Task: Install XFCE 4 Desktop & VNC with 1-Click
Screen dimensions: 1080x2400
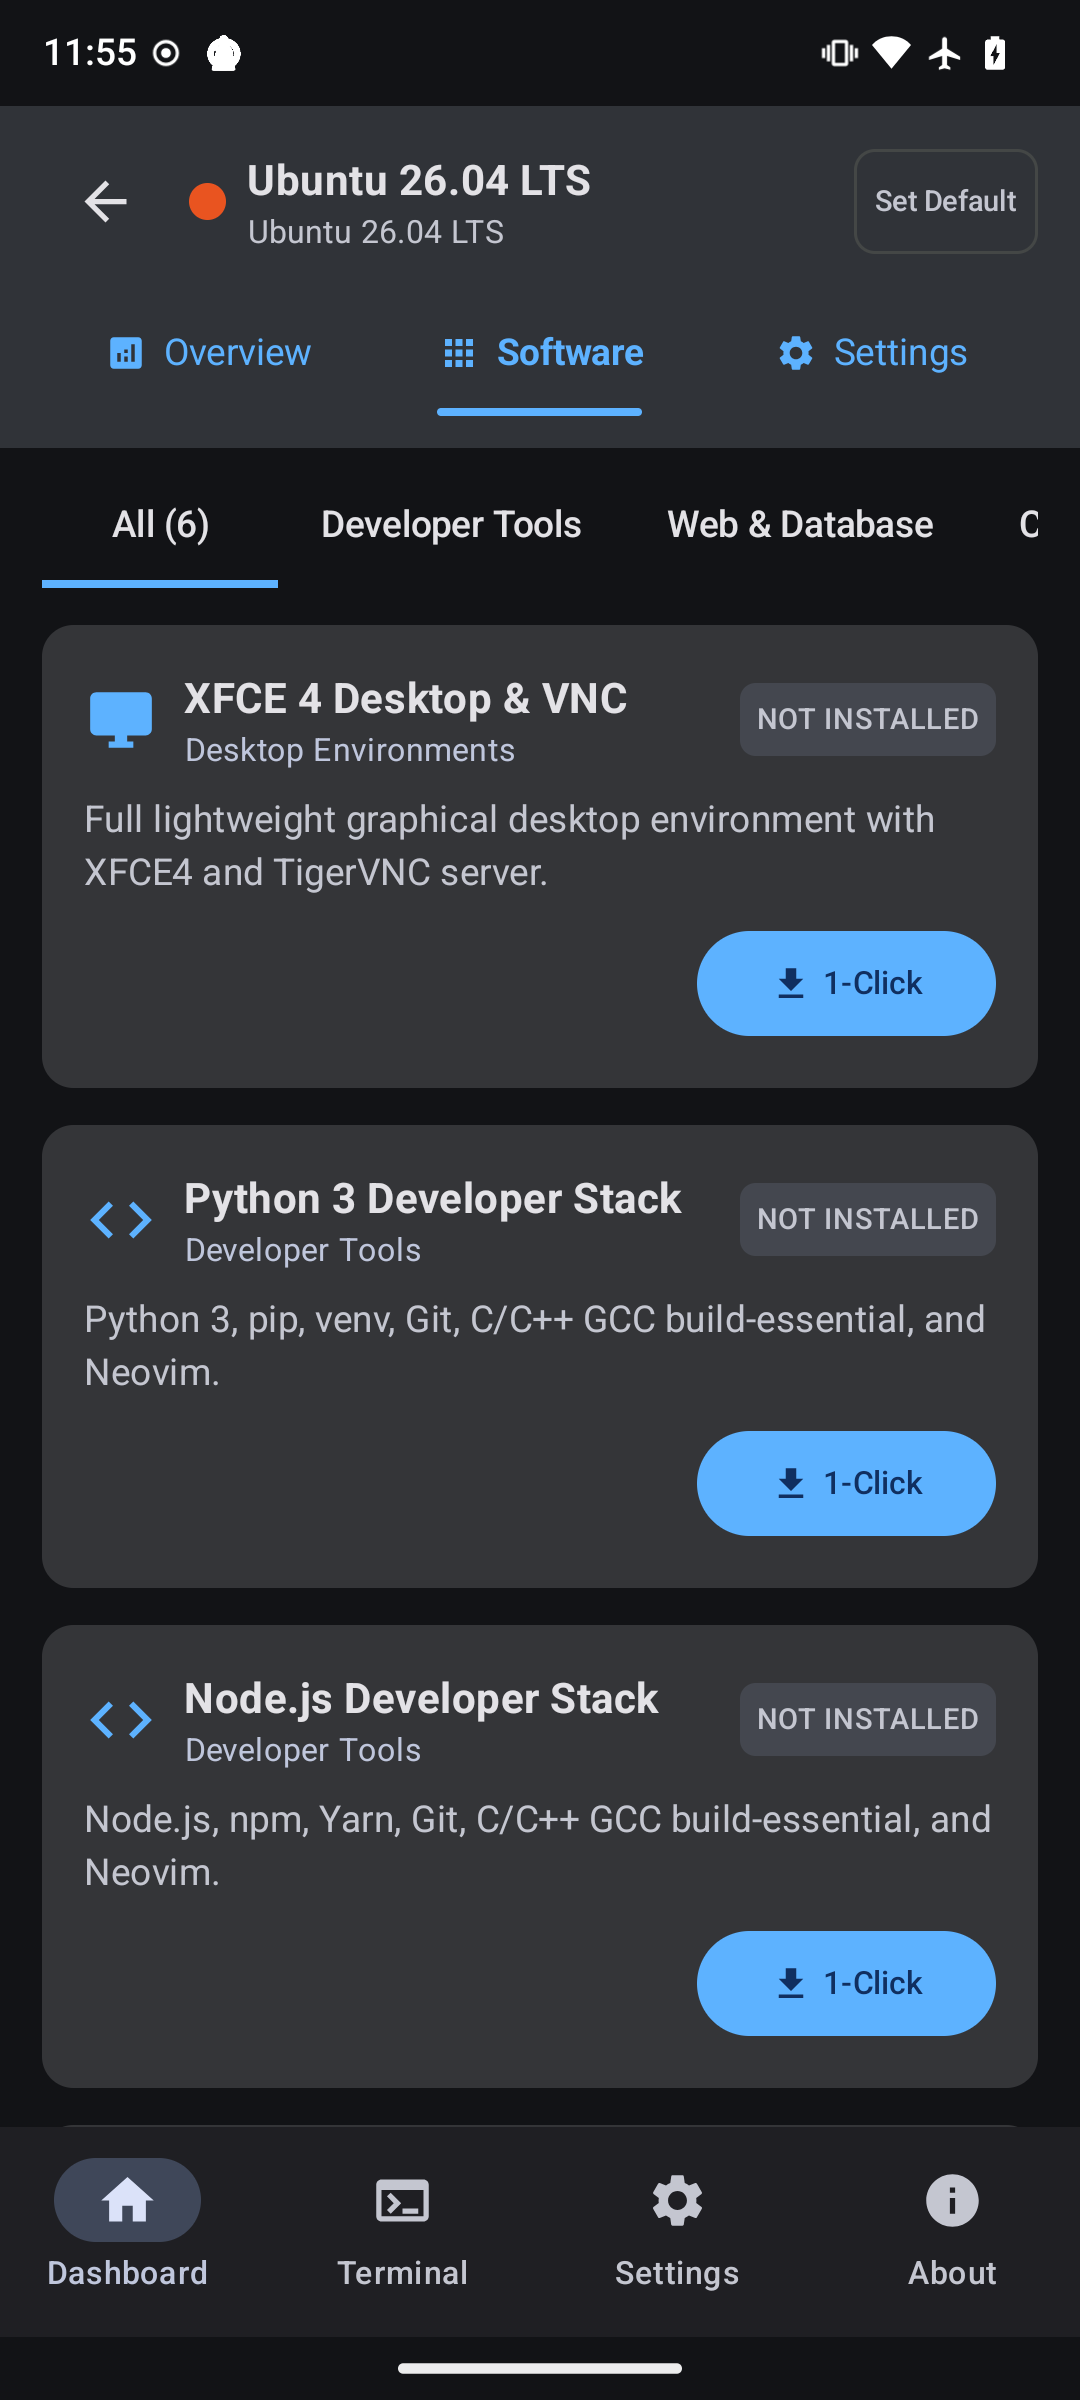Action: (846, 983)
